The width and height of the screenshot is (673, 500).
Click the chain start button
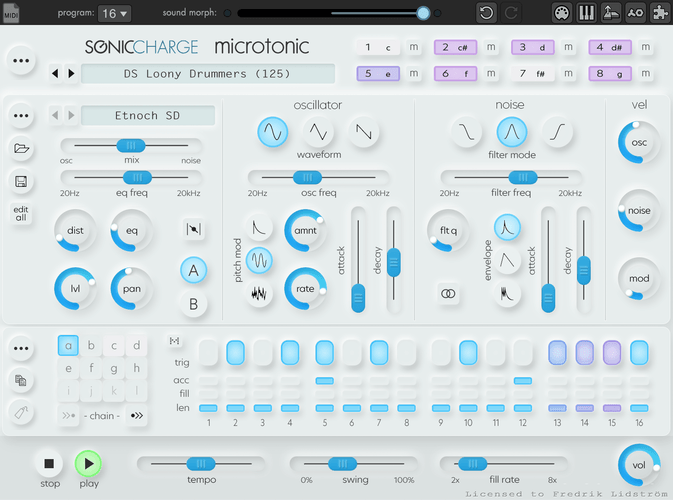point(69,415)
